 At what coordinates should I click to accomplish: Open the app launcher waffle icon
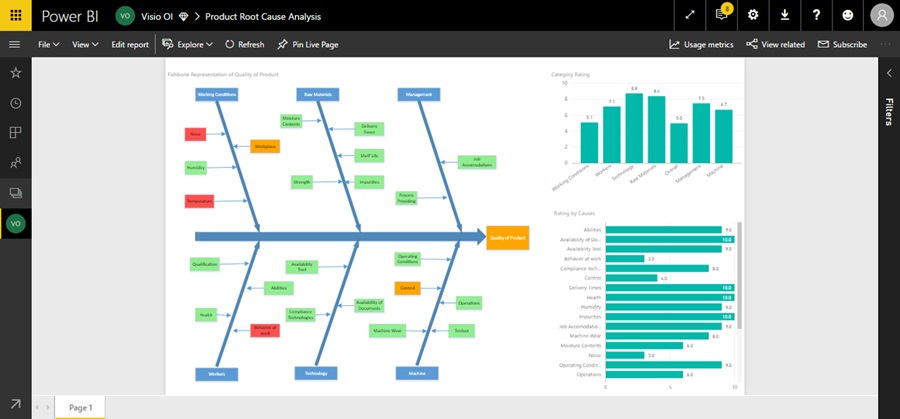coord(15,15)
